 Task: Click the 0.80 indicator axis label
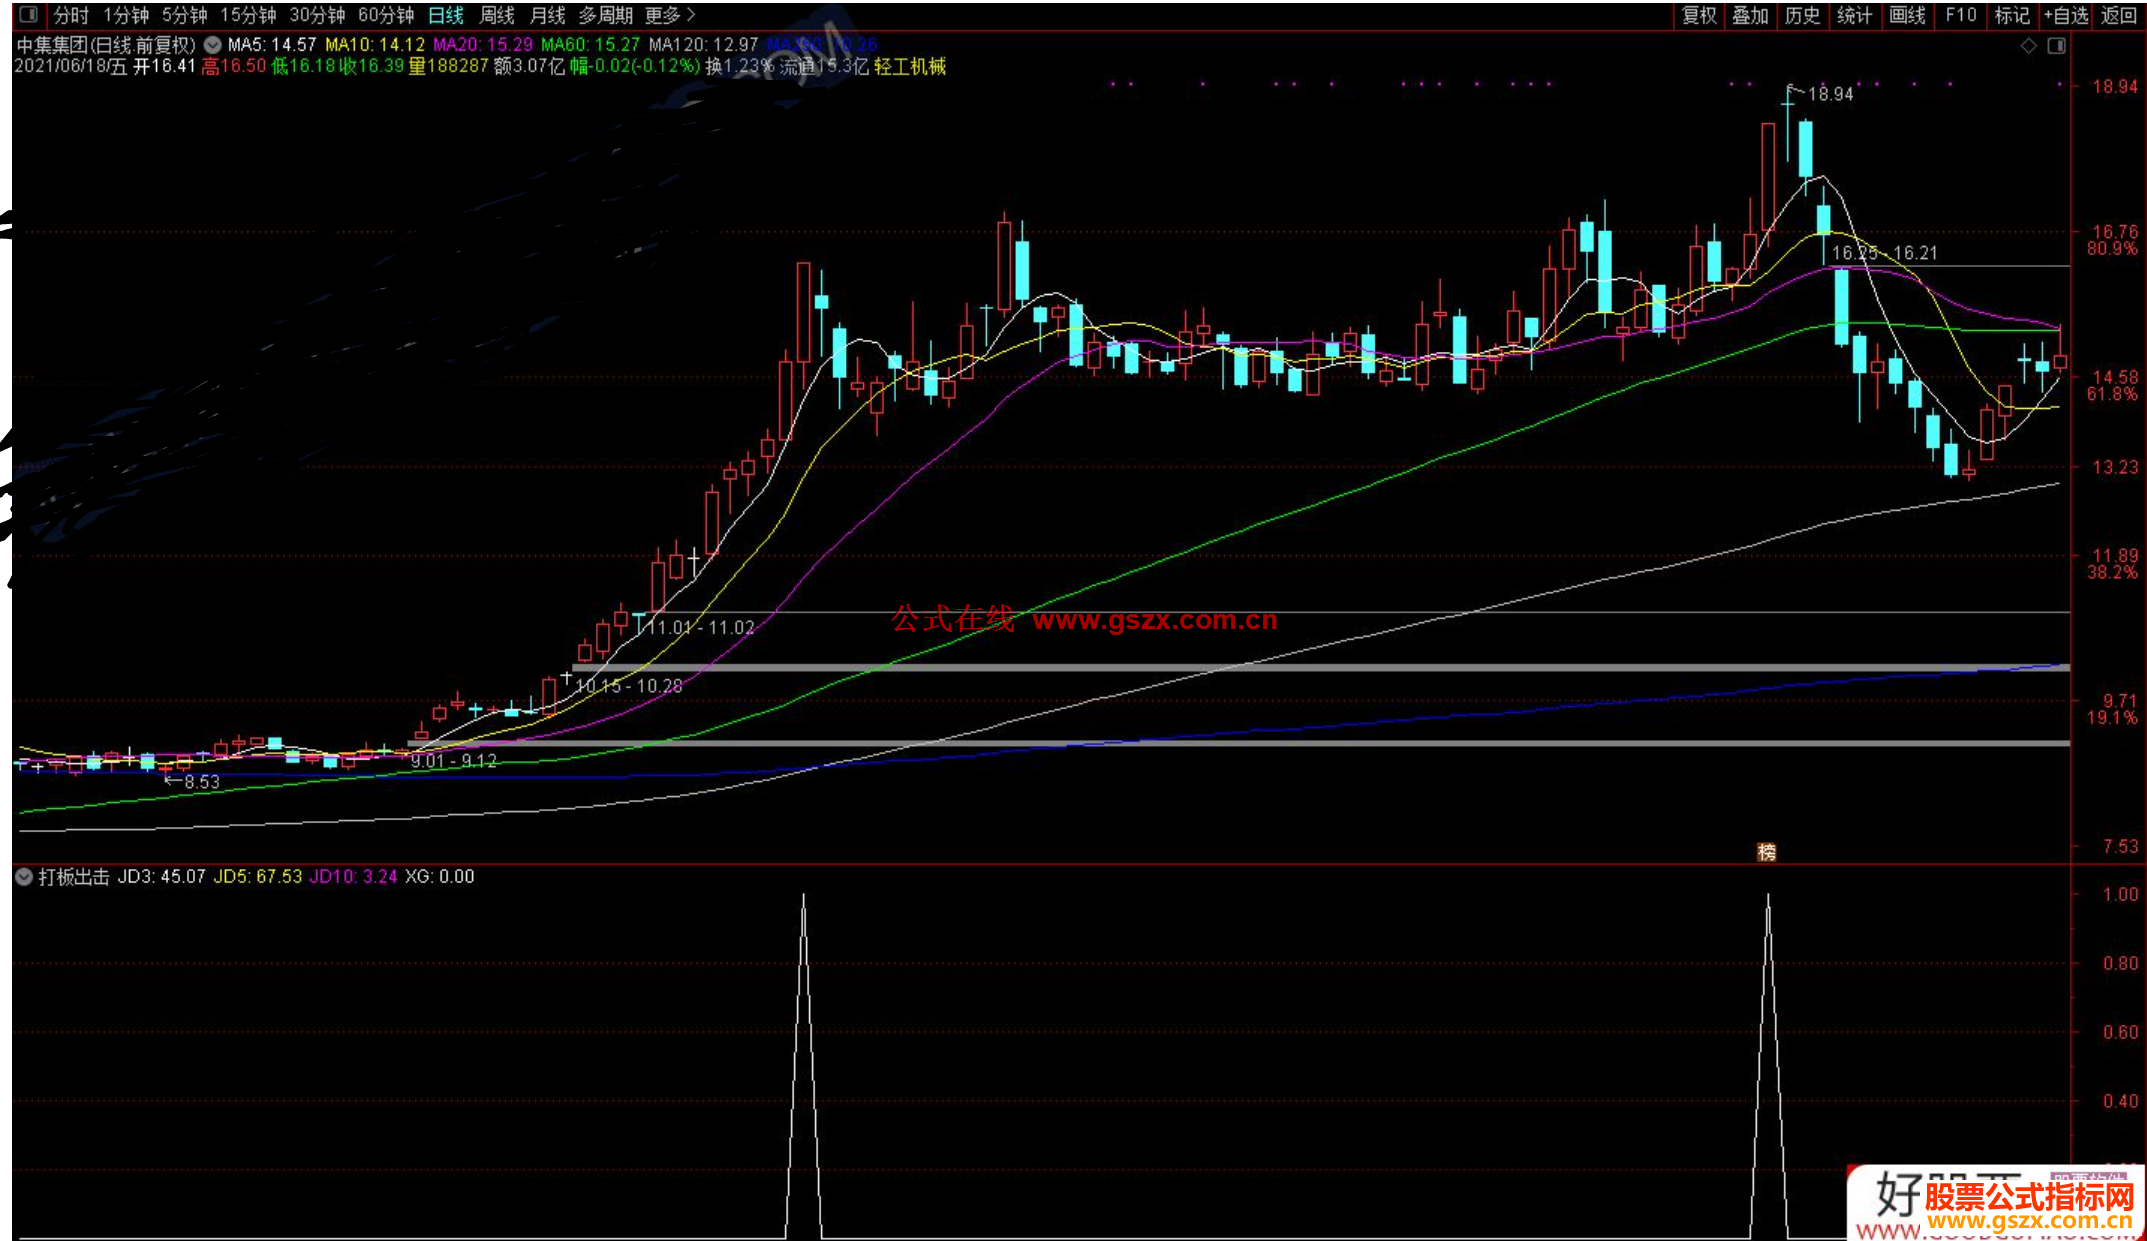coord(2120,963)
